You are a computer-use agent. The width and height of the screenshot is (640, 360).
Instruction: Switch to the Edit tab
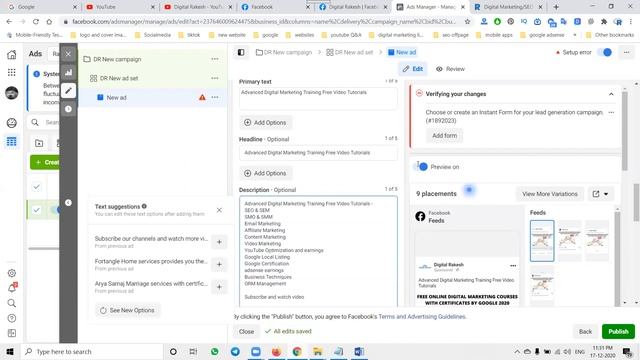[x=413, y=69]
